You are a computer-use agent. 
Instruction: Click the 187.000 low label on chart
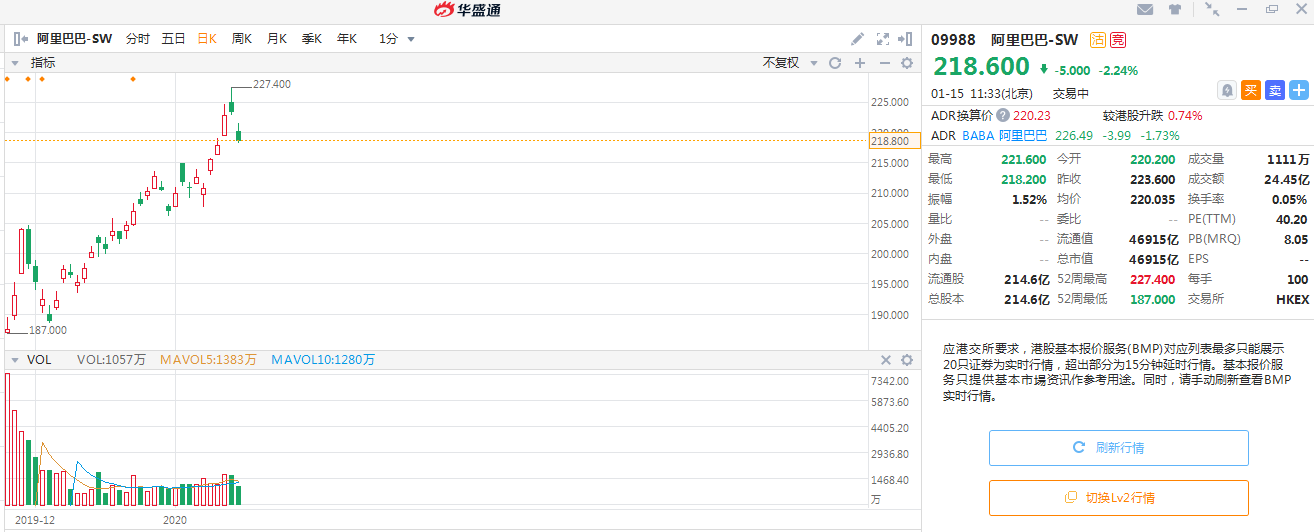point(48,330)
